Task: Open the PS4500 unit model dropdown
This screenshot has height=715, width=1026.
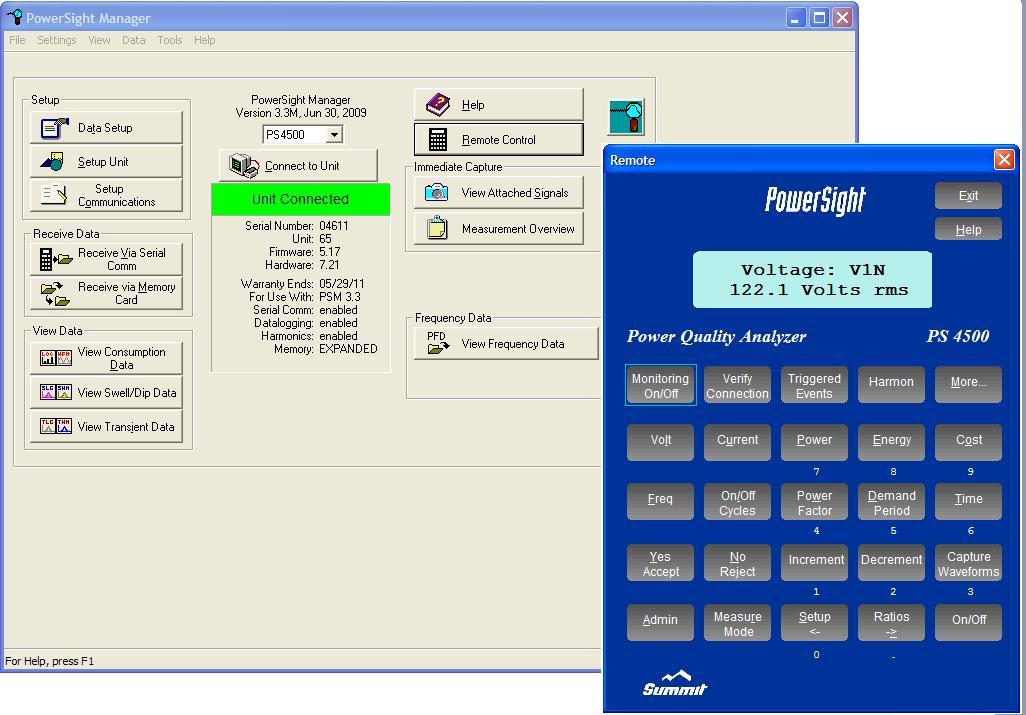Action: pyautogui.click(x=334, y=135)
